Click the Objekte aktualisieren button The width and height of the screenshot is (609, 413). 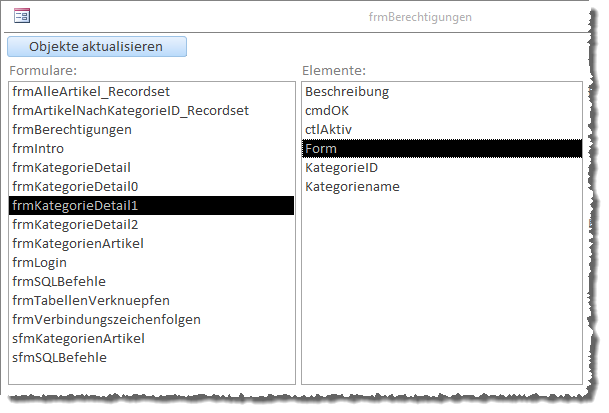97,46
